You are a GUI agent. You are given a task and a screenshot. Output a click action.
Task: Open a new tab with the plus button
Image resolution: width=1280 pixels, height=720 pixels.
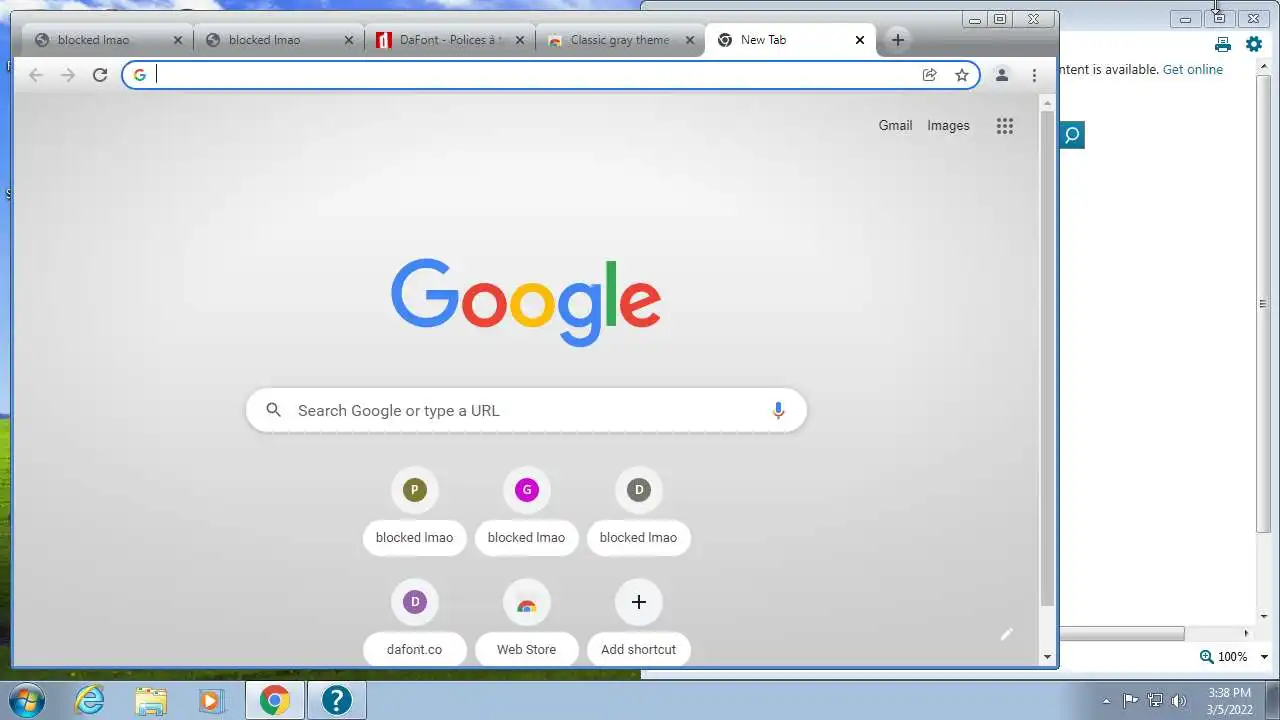898,40
